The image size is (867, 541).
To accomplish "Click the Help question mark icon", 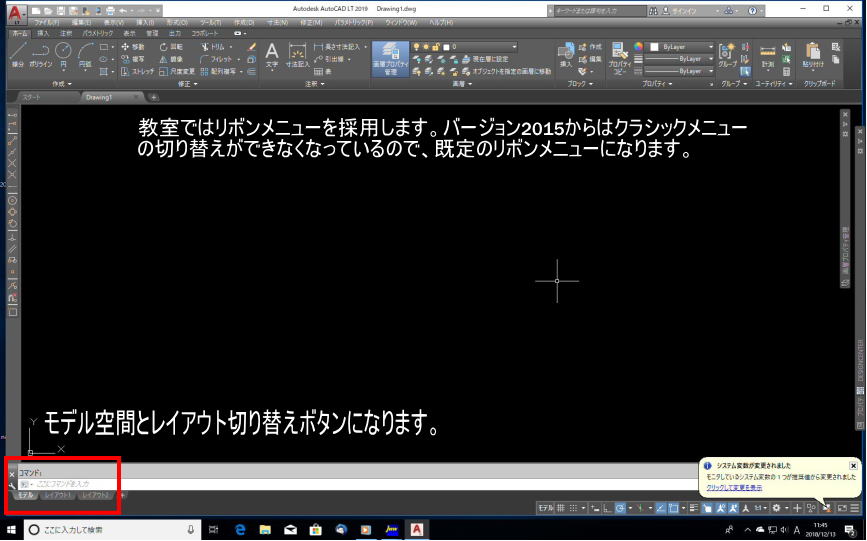I will click(x=752, y=11).
